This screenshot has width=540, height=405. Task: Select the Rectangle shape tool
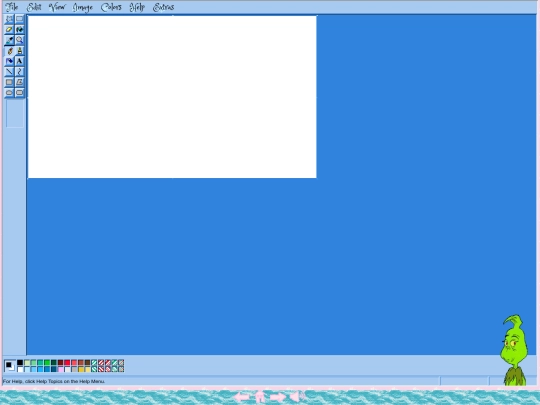pyautogui.click(x=9, y=82)
